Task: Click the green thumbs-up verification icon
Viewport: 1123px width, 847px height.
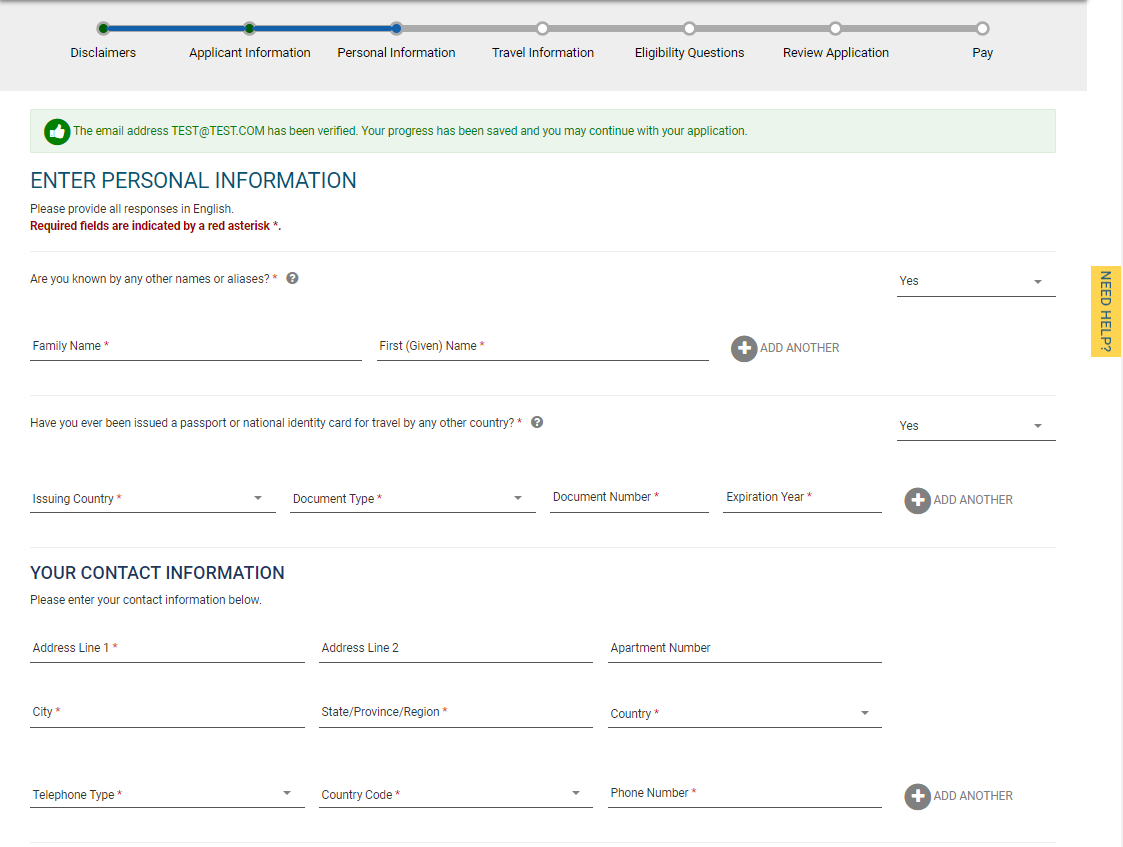Action: pos(57,131)
